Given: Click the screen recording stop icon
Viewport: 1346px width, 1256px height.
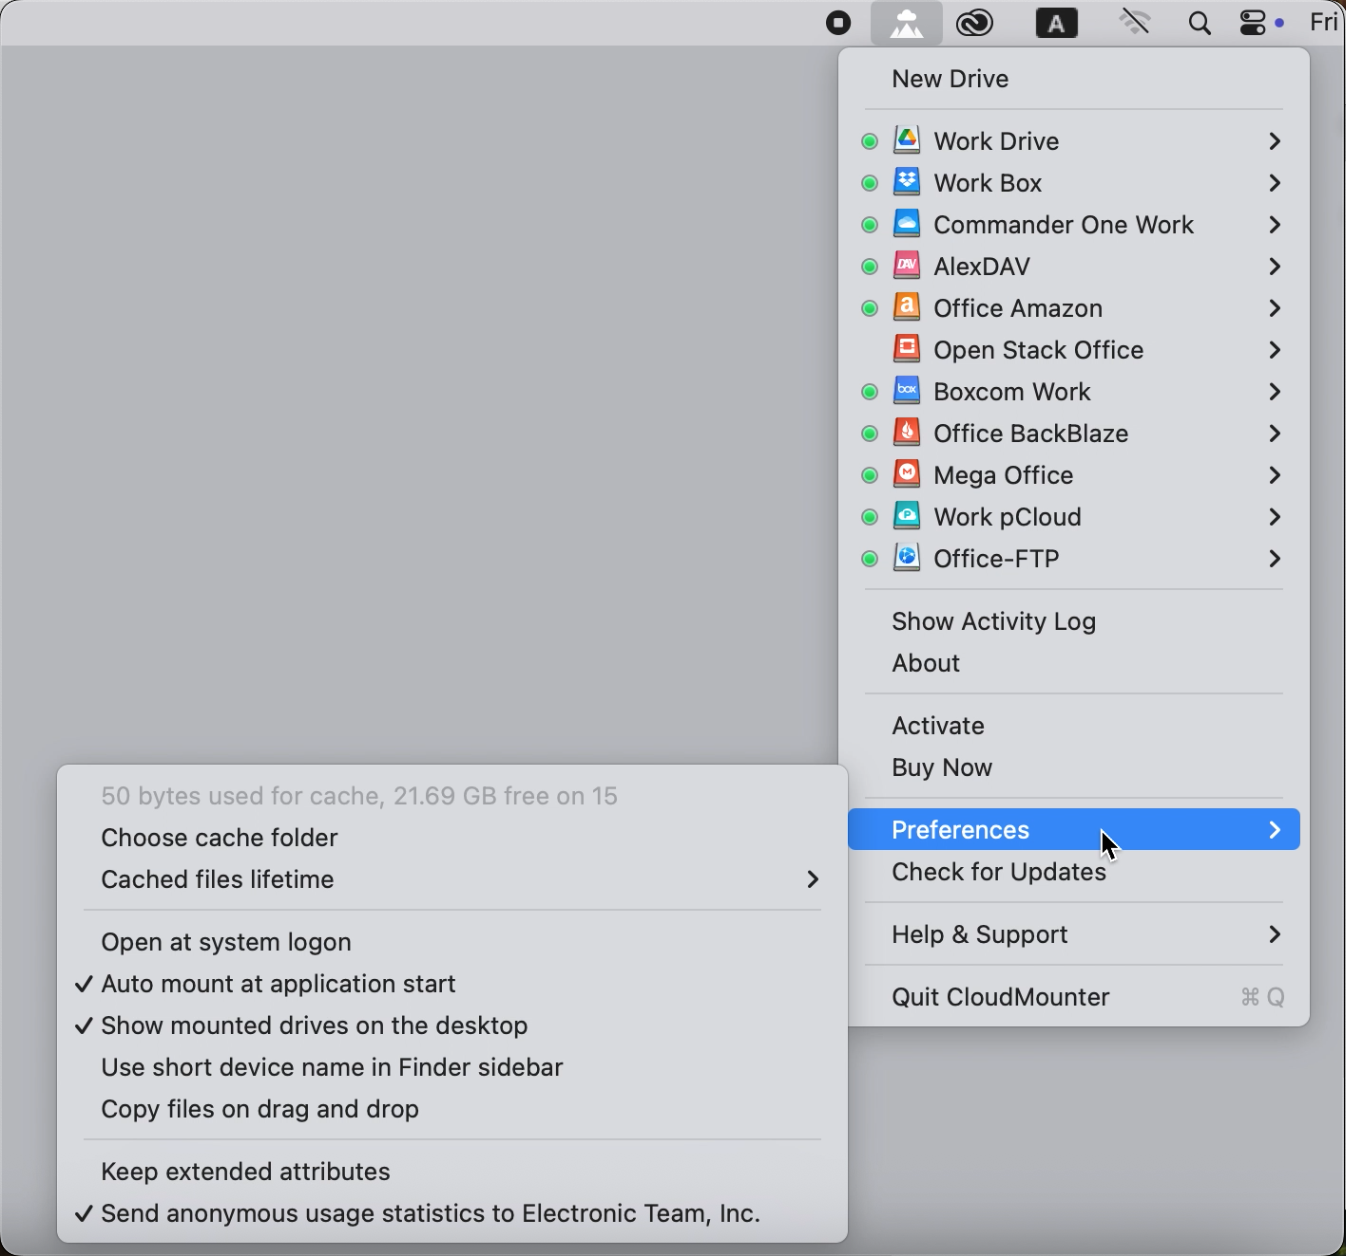Looking at the screenshot, I should pyautogui.click(x=839, y=23).
